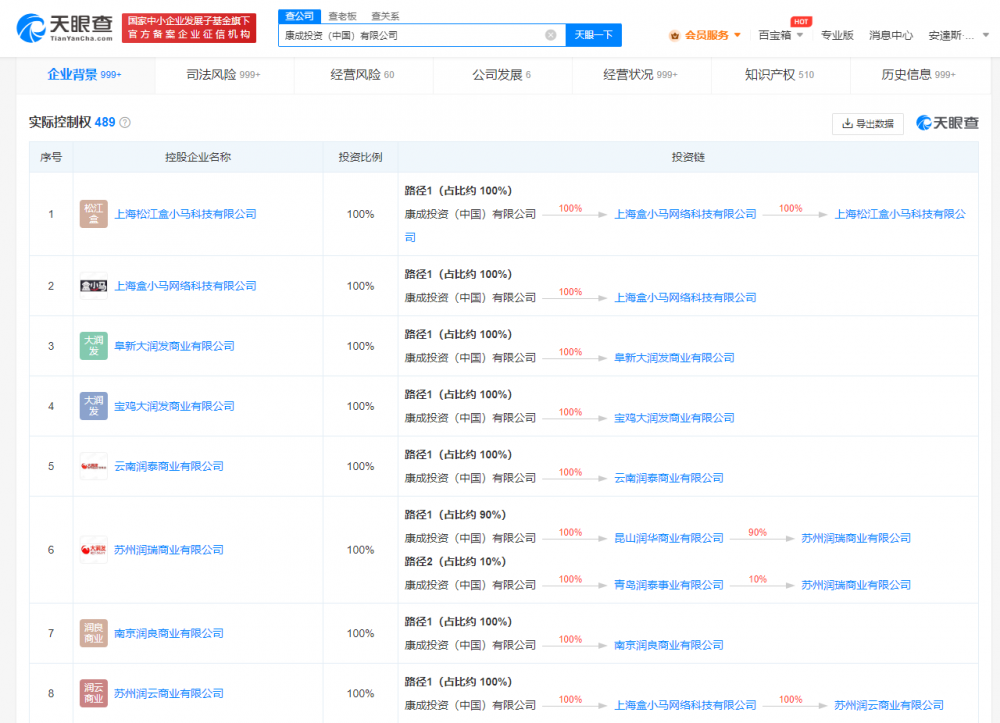
Task: Click the Tianyancha logo at top left
Action: tap(64, 28)
